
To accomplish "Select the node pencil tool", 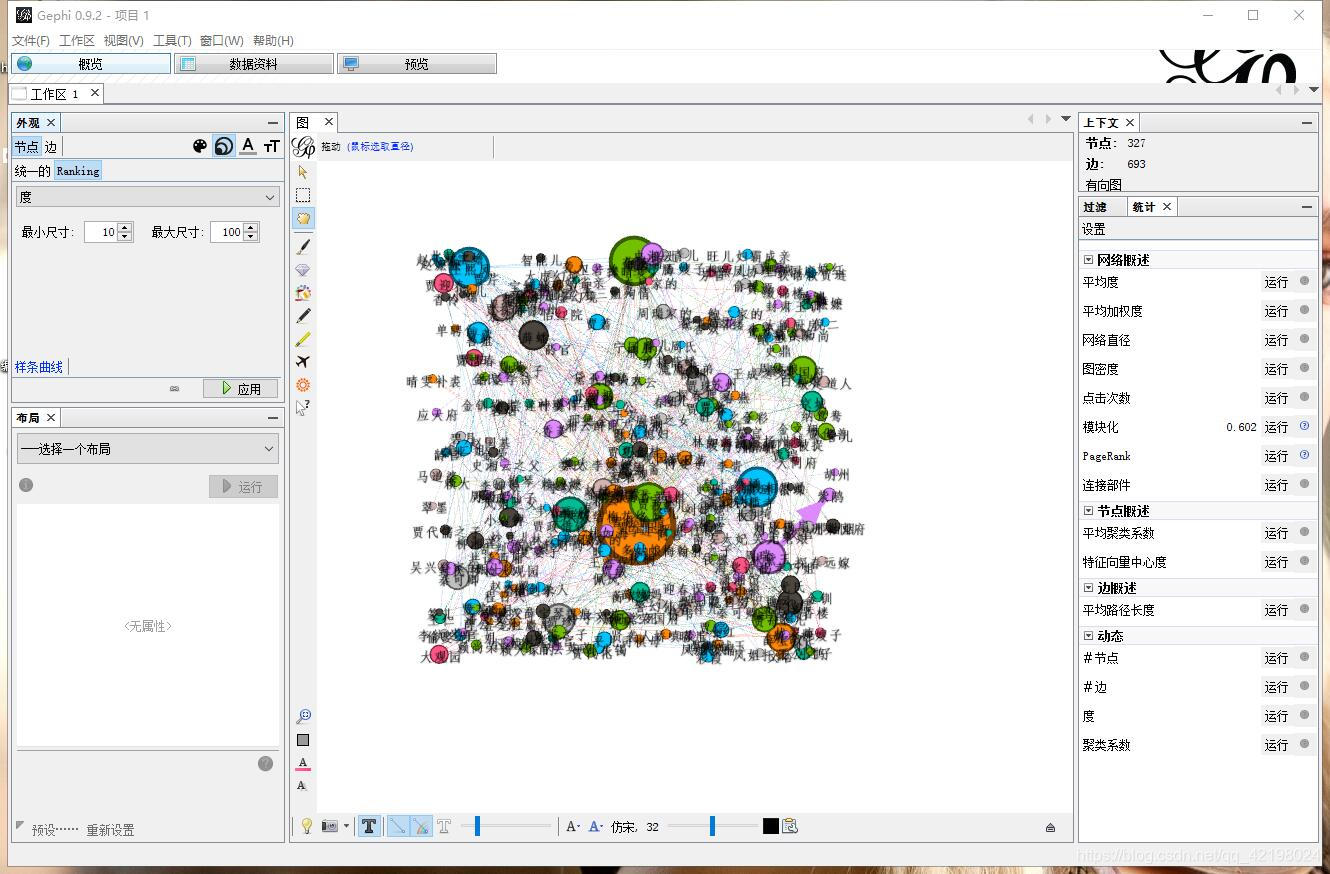I will (303, 316).
